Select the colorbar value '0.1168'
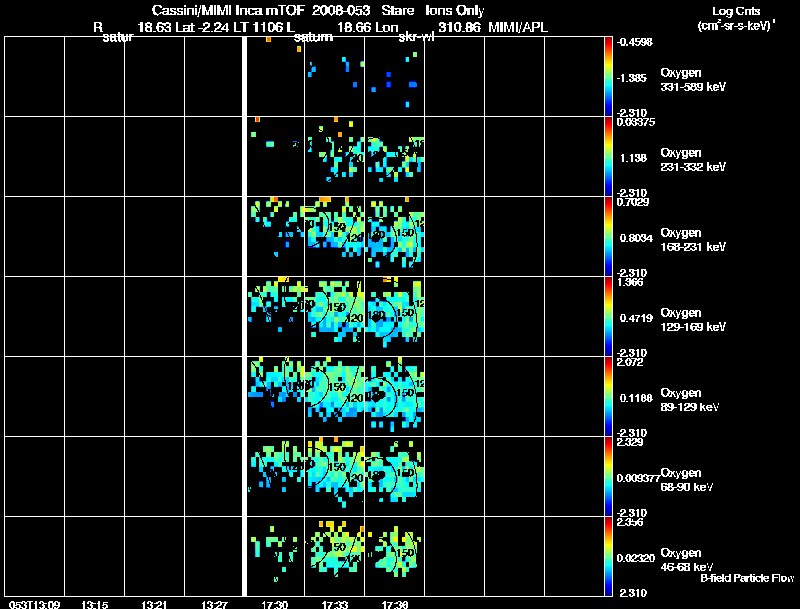Image resolution: width=800 pixels, height=609 pixels. pos(636,398)
